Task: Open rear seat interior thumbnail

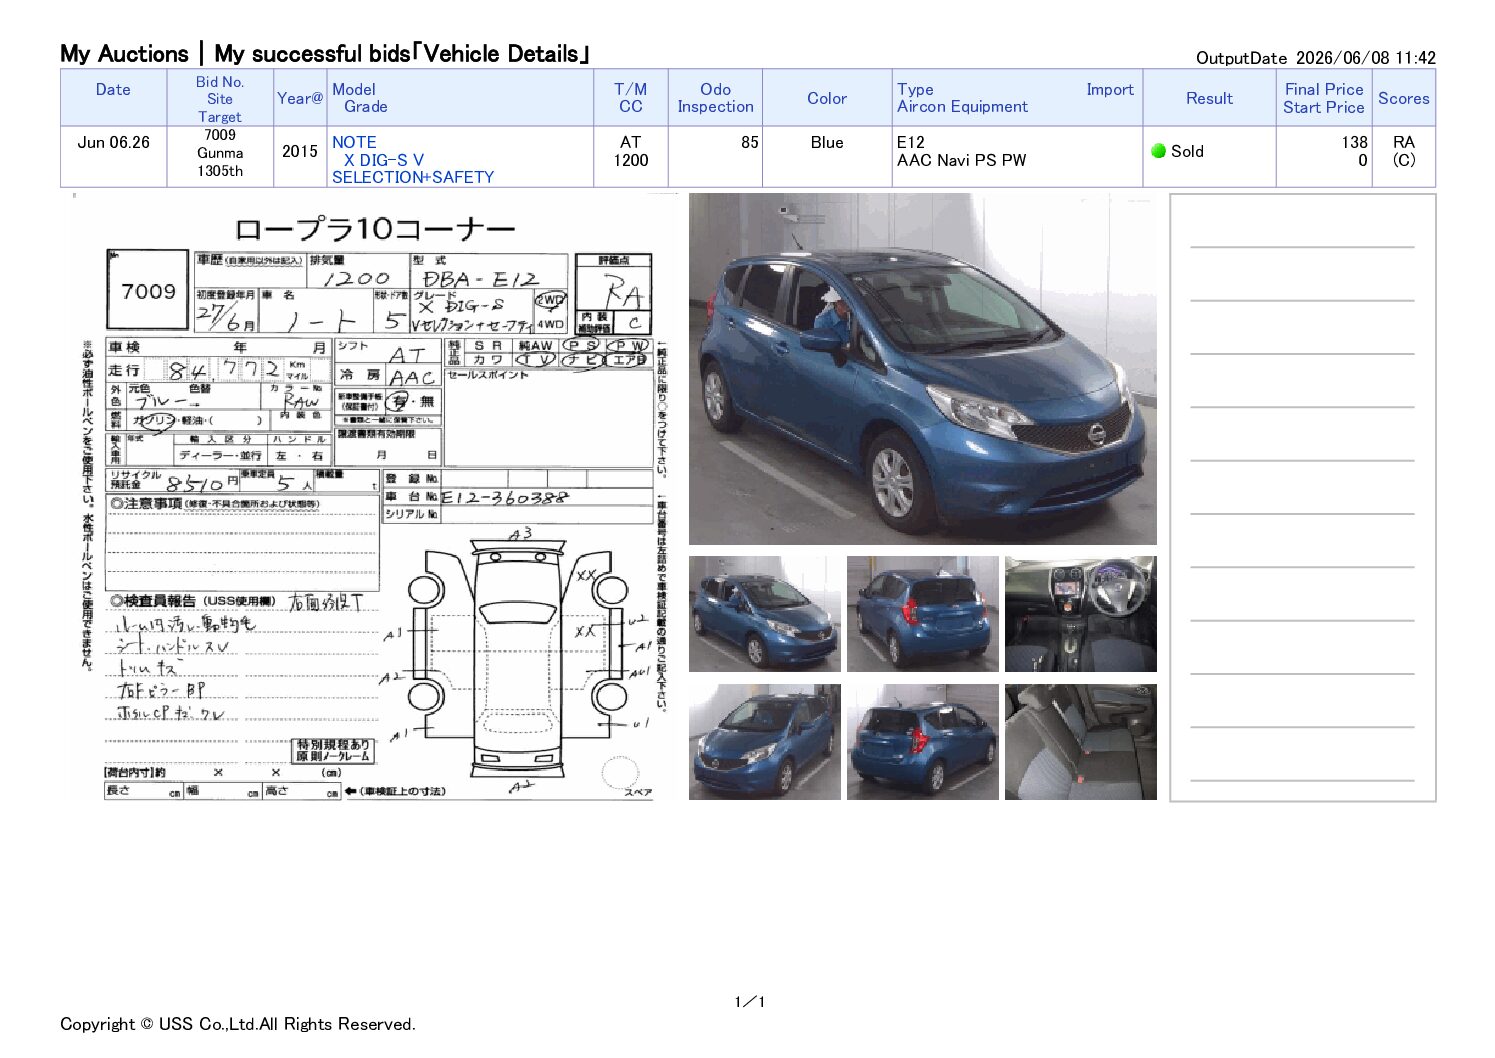Action: click(x=1081, y=742)
